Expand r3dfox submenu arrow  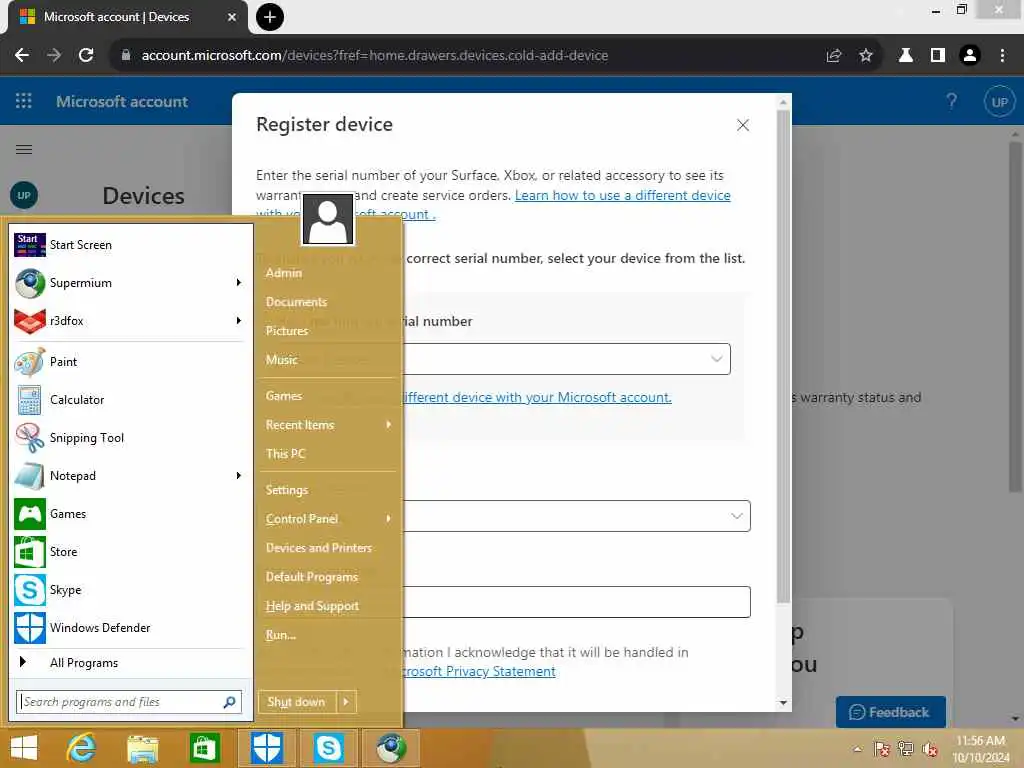pyautogui.click(x=238, y=321)
